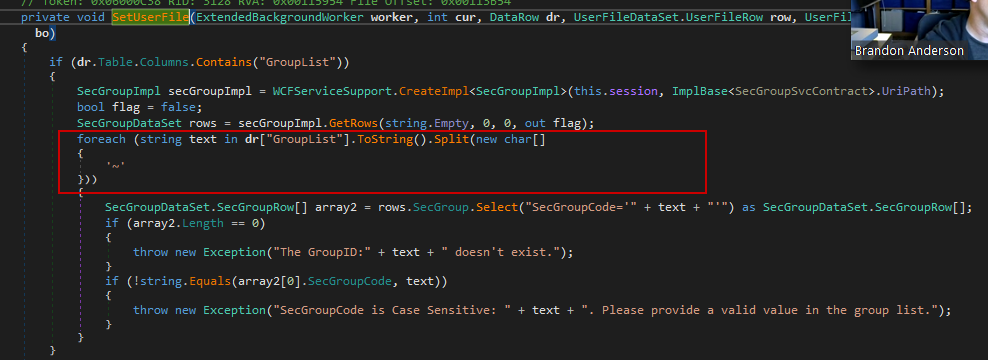This screenshot has width=988, height=360.
Task: Click the foreach keyword
Action: point(101,139)
